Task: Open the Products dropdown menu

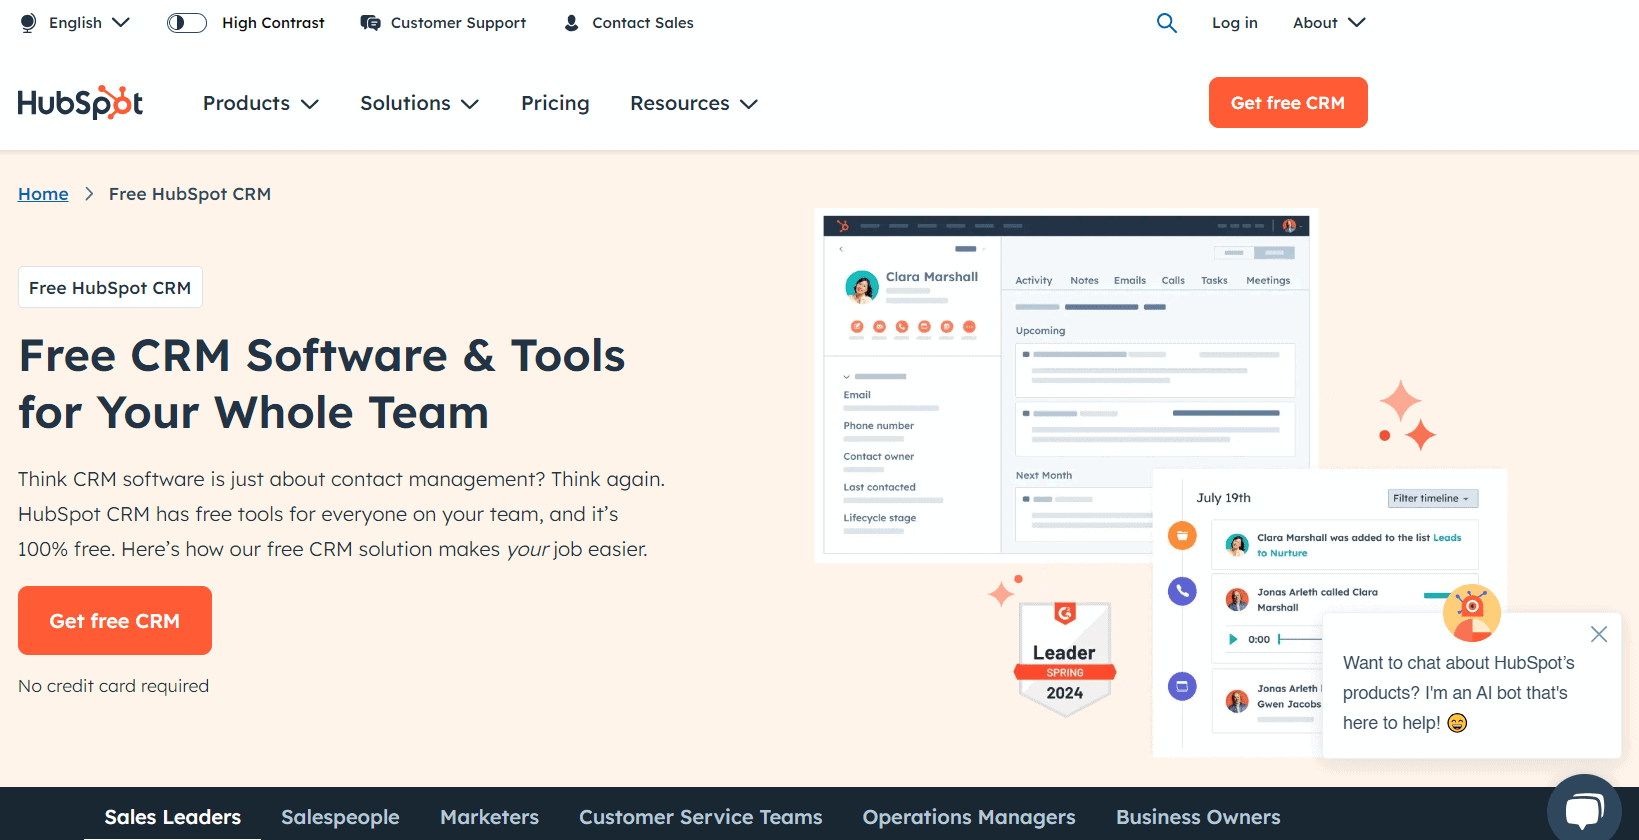Action: [x=261, y=103]
